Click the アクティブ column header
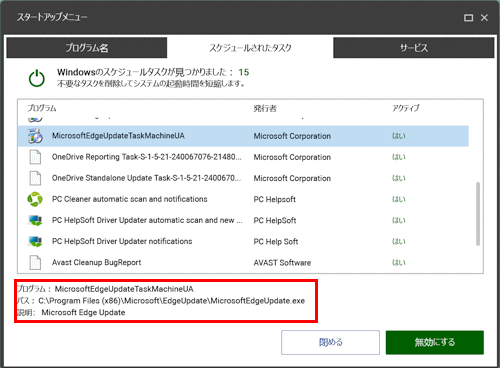 coord(406,108)
